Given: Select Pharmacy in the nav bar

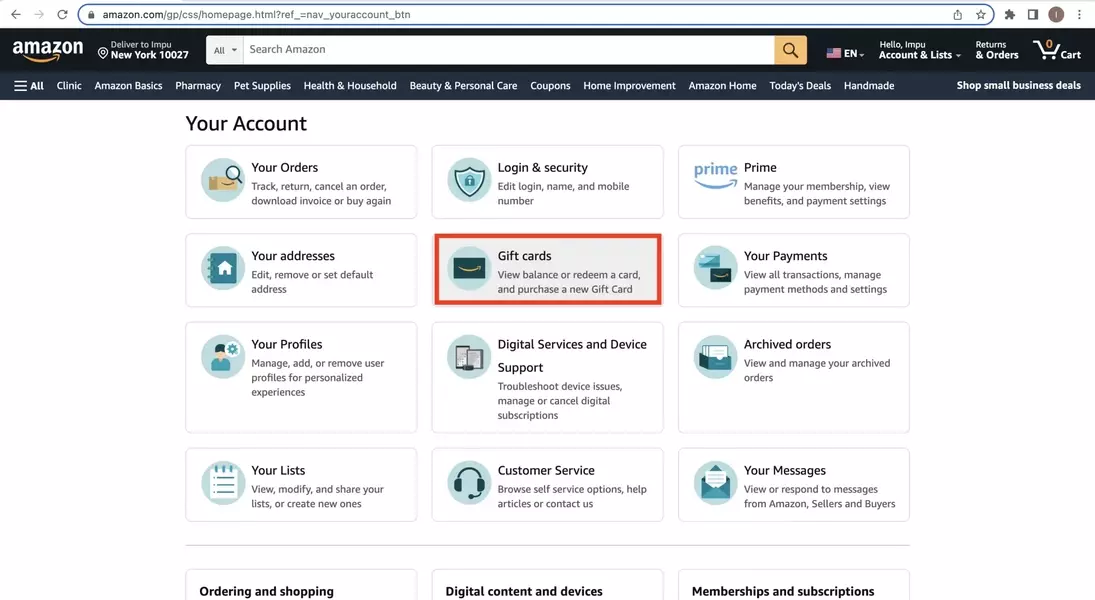Looking at the screenshot, I should (x=198, y=86).
